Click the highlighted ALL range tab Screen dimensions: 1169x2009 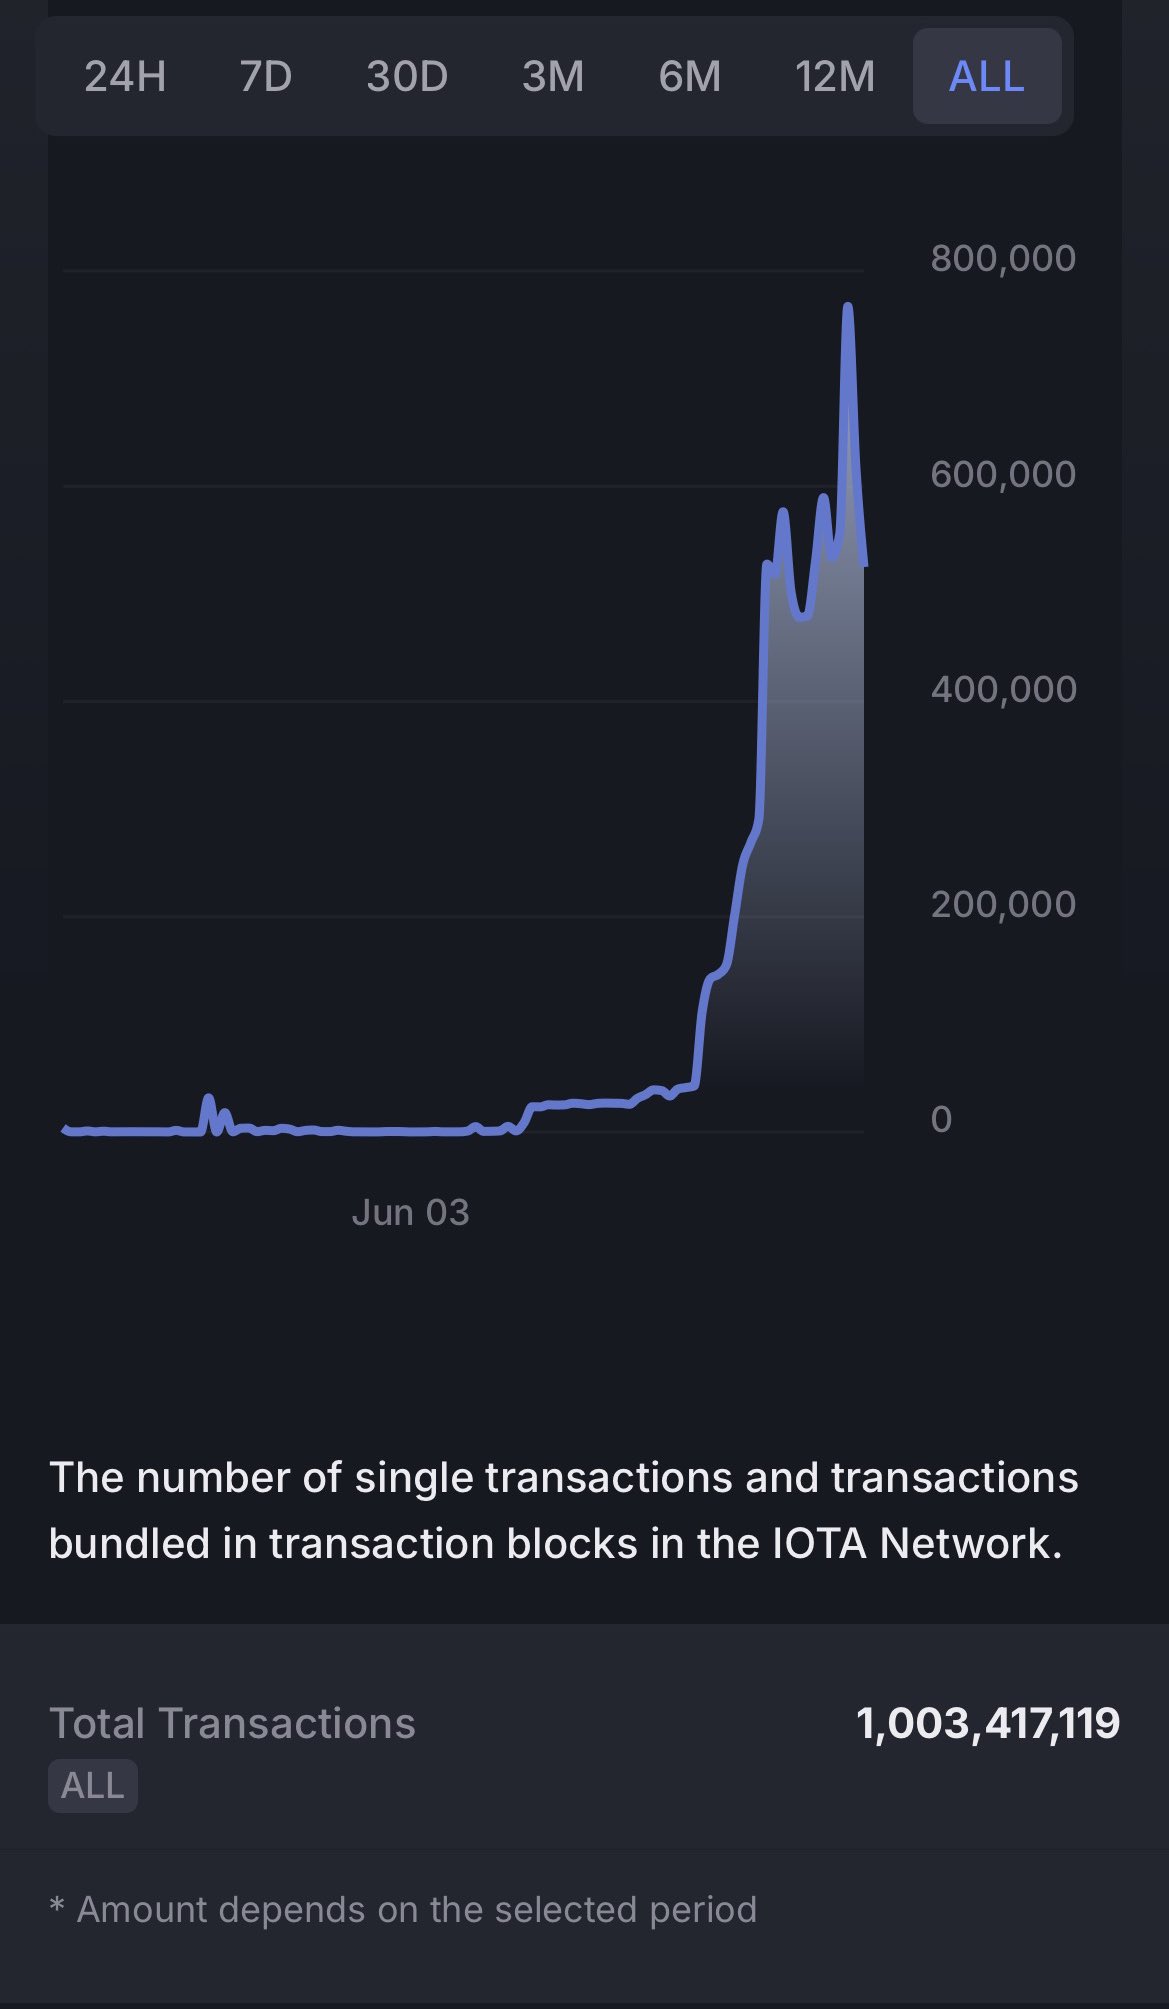click(987, 77)
